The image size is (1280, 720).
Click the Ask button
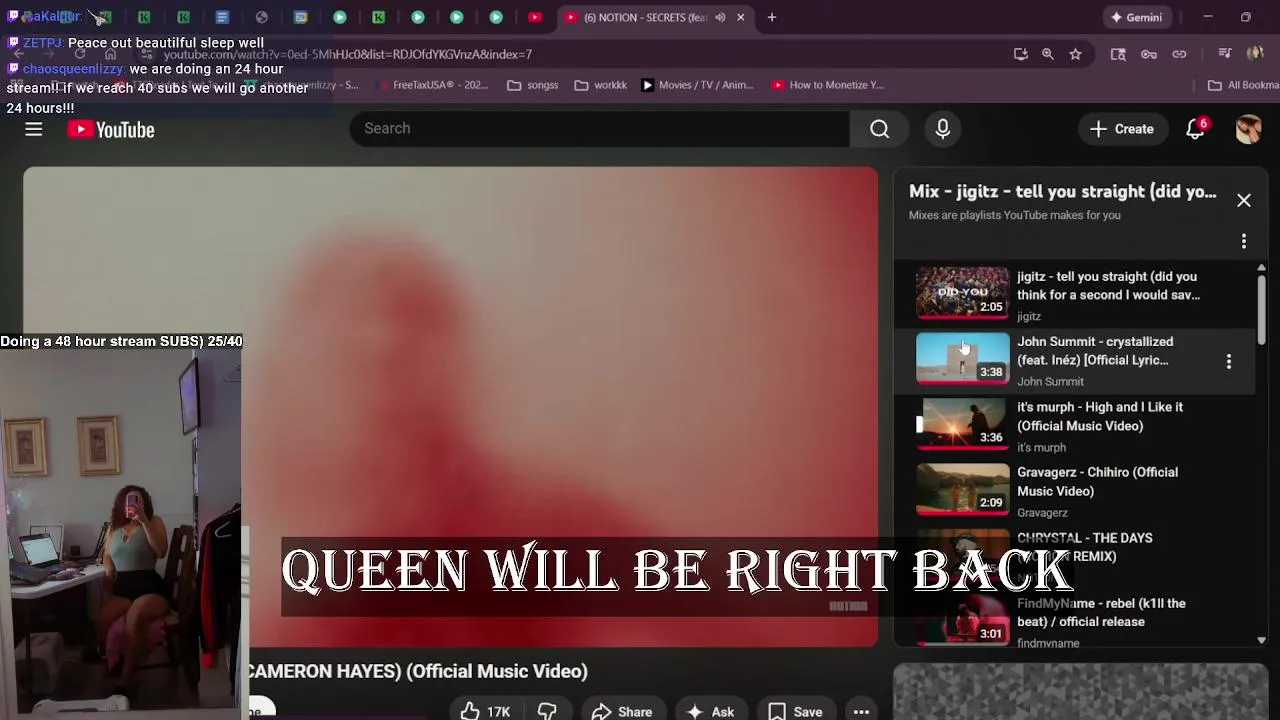(x=711, y=711)
